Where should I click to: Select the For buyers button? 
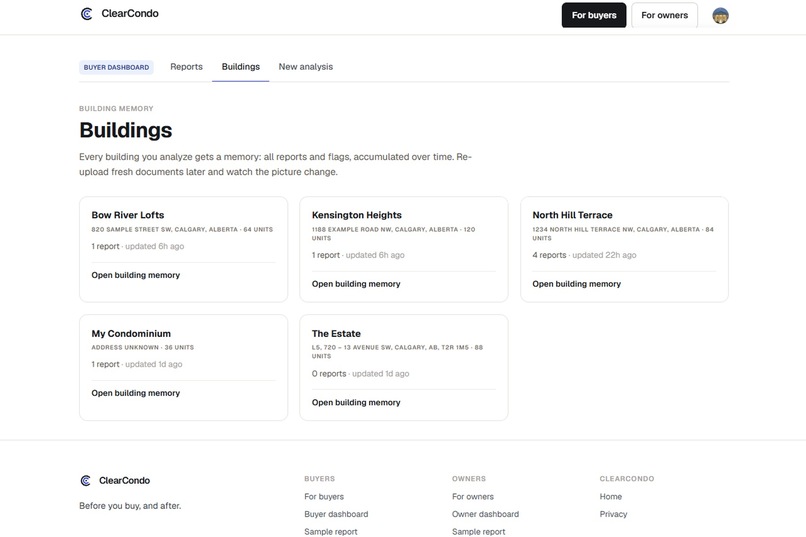click(x=594, y=15)
